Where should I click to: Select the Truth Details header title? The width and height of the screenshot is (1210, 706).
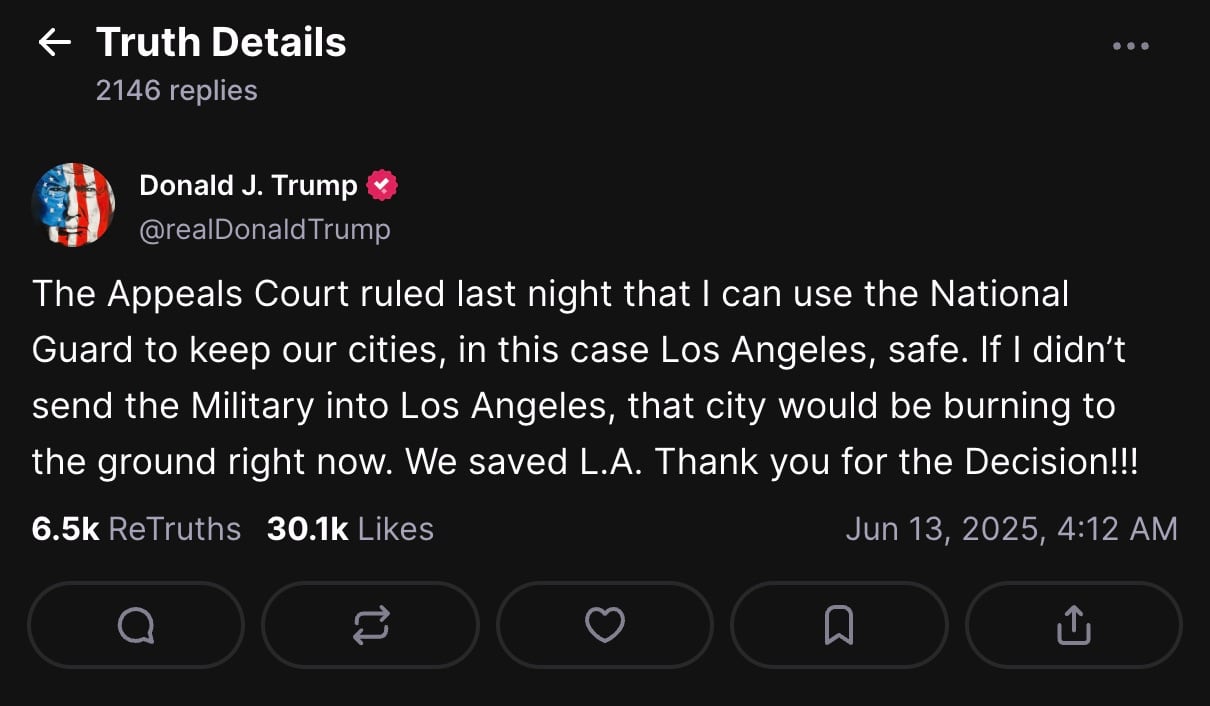pyautogui.click(x=220, y=42)
